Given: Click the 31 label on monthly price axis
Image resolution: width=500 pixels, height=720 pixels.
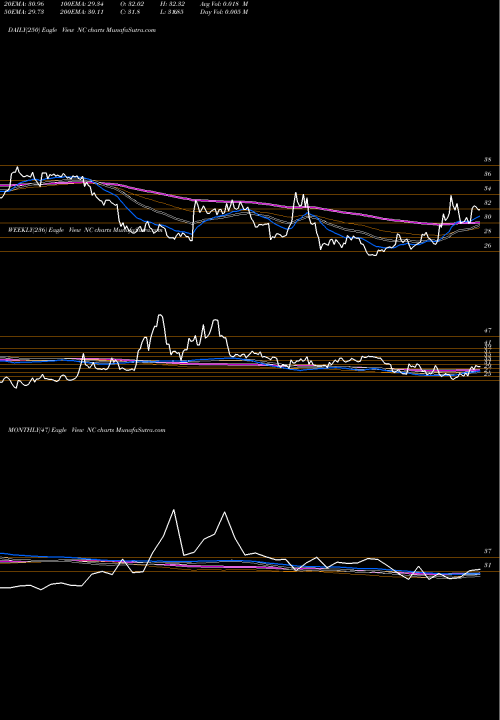Looking at the screenshot, I should point(487,565).
